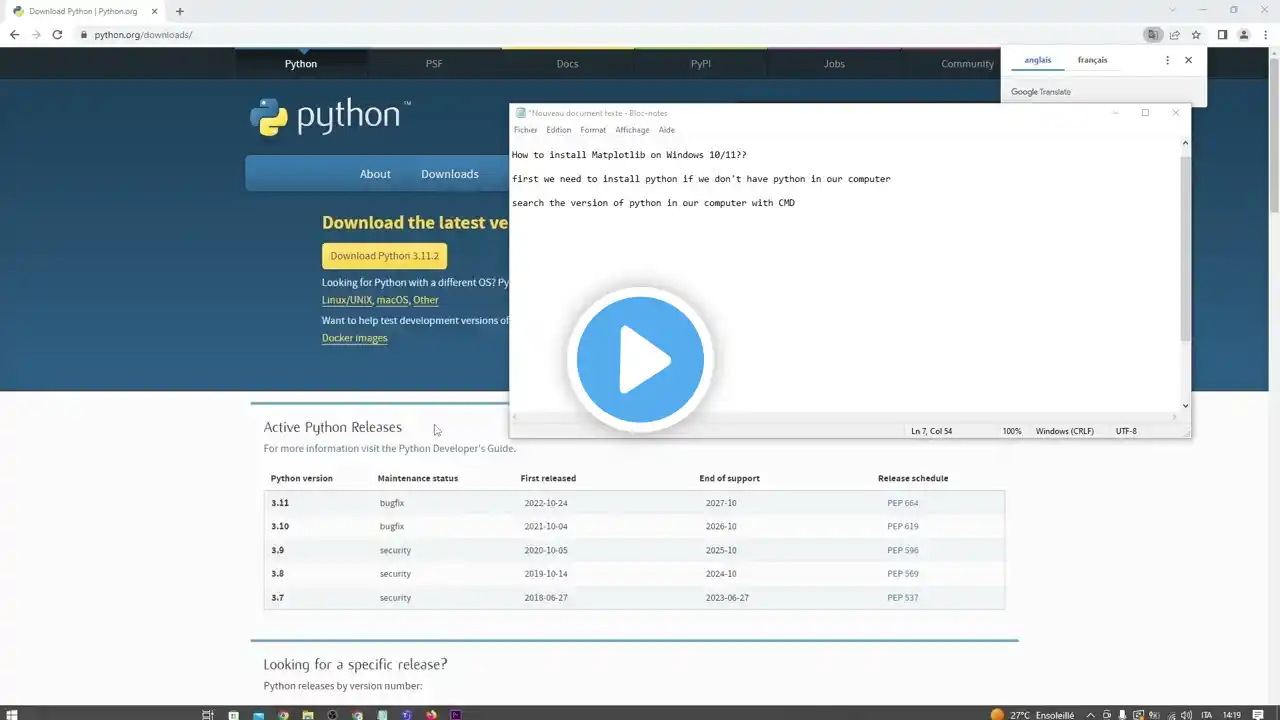
Task: Open the Edition menu in Notepad
Action: [559, 130]
